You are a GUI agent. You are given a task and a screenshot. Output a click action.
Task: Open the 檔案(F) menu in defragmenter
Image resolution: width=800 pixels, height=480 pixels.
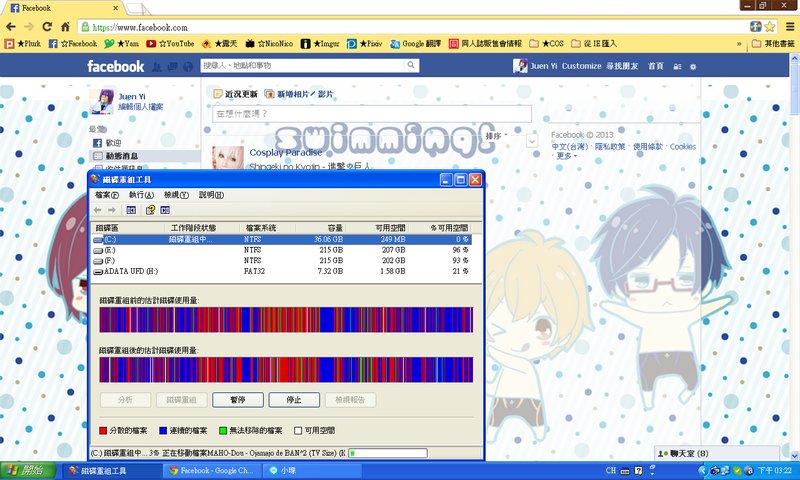click(107, 195)
